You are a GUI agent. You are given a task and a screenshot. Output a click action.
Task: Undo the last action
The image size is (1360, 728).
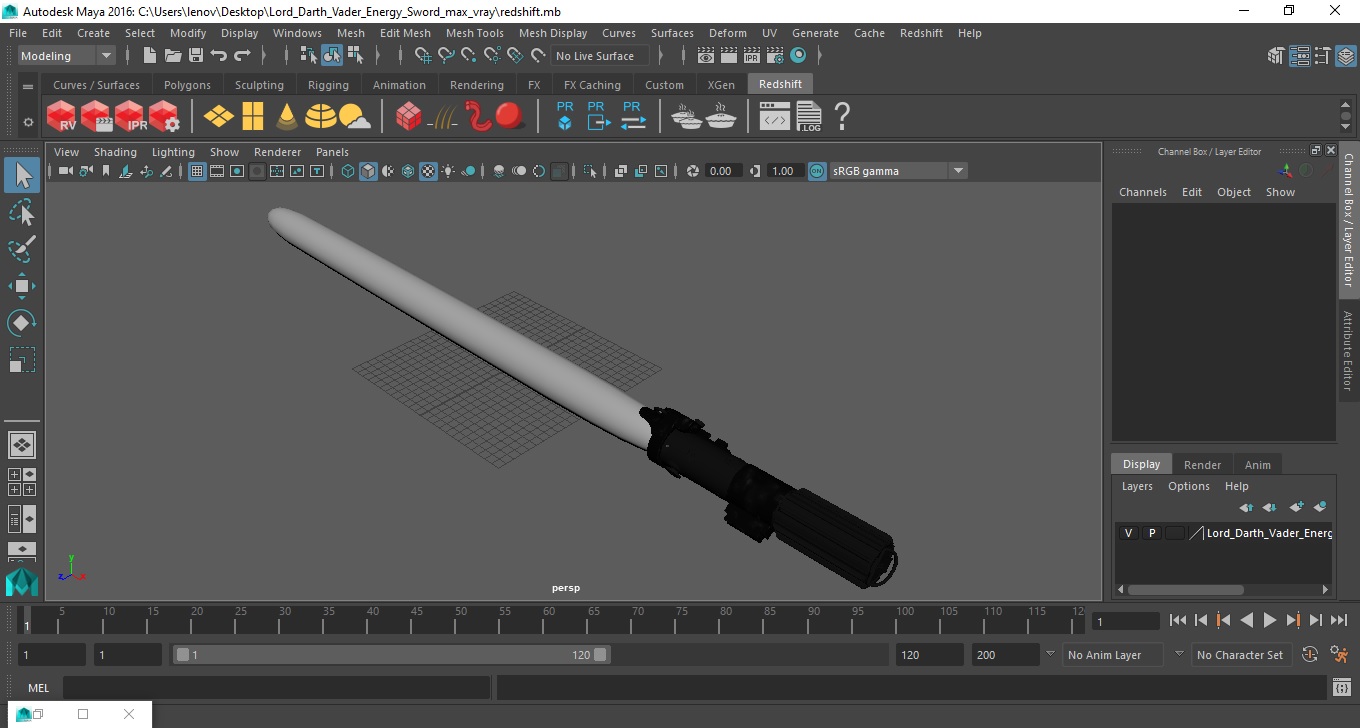click(x=219, y=56)
